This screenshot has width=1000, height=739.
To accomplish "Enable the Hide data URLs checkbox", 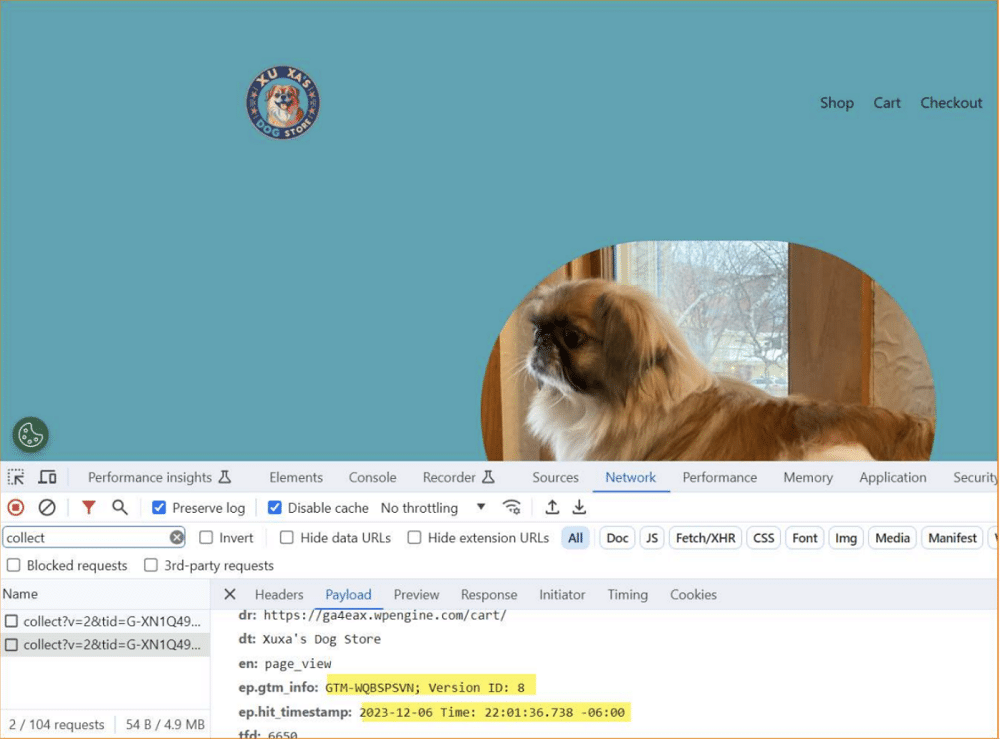I will point(287,538).
